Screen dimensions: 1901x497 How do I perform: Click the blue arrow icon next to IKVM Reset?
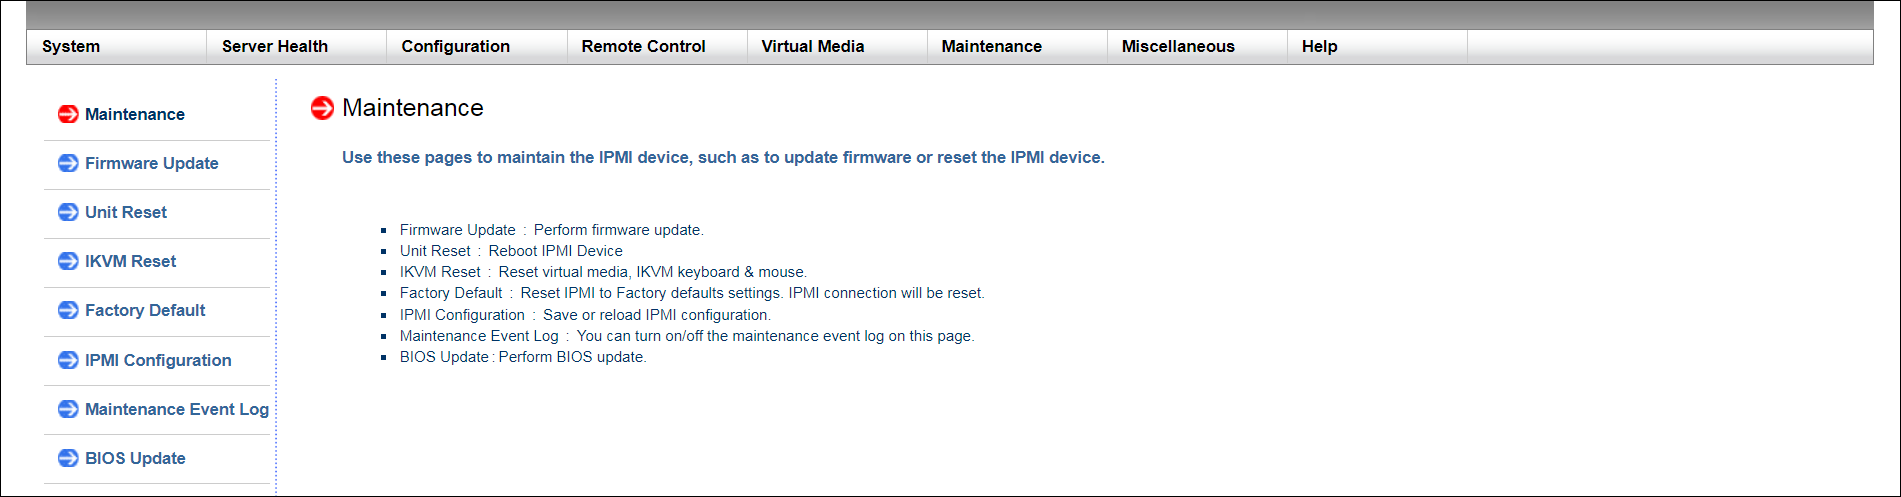tap(68, 261)
